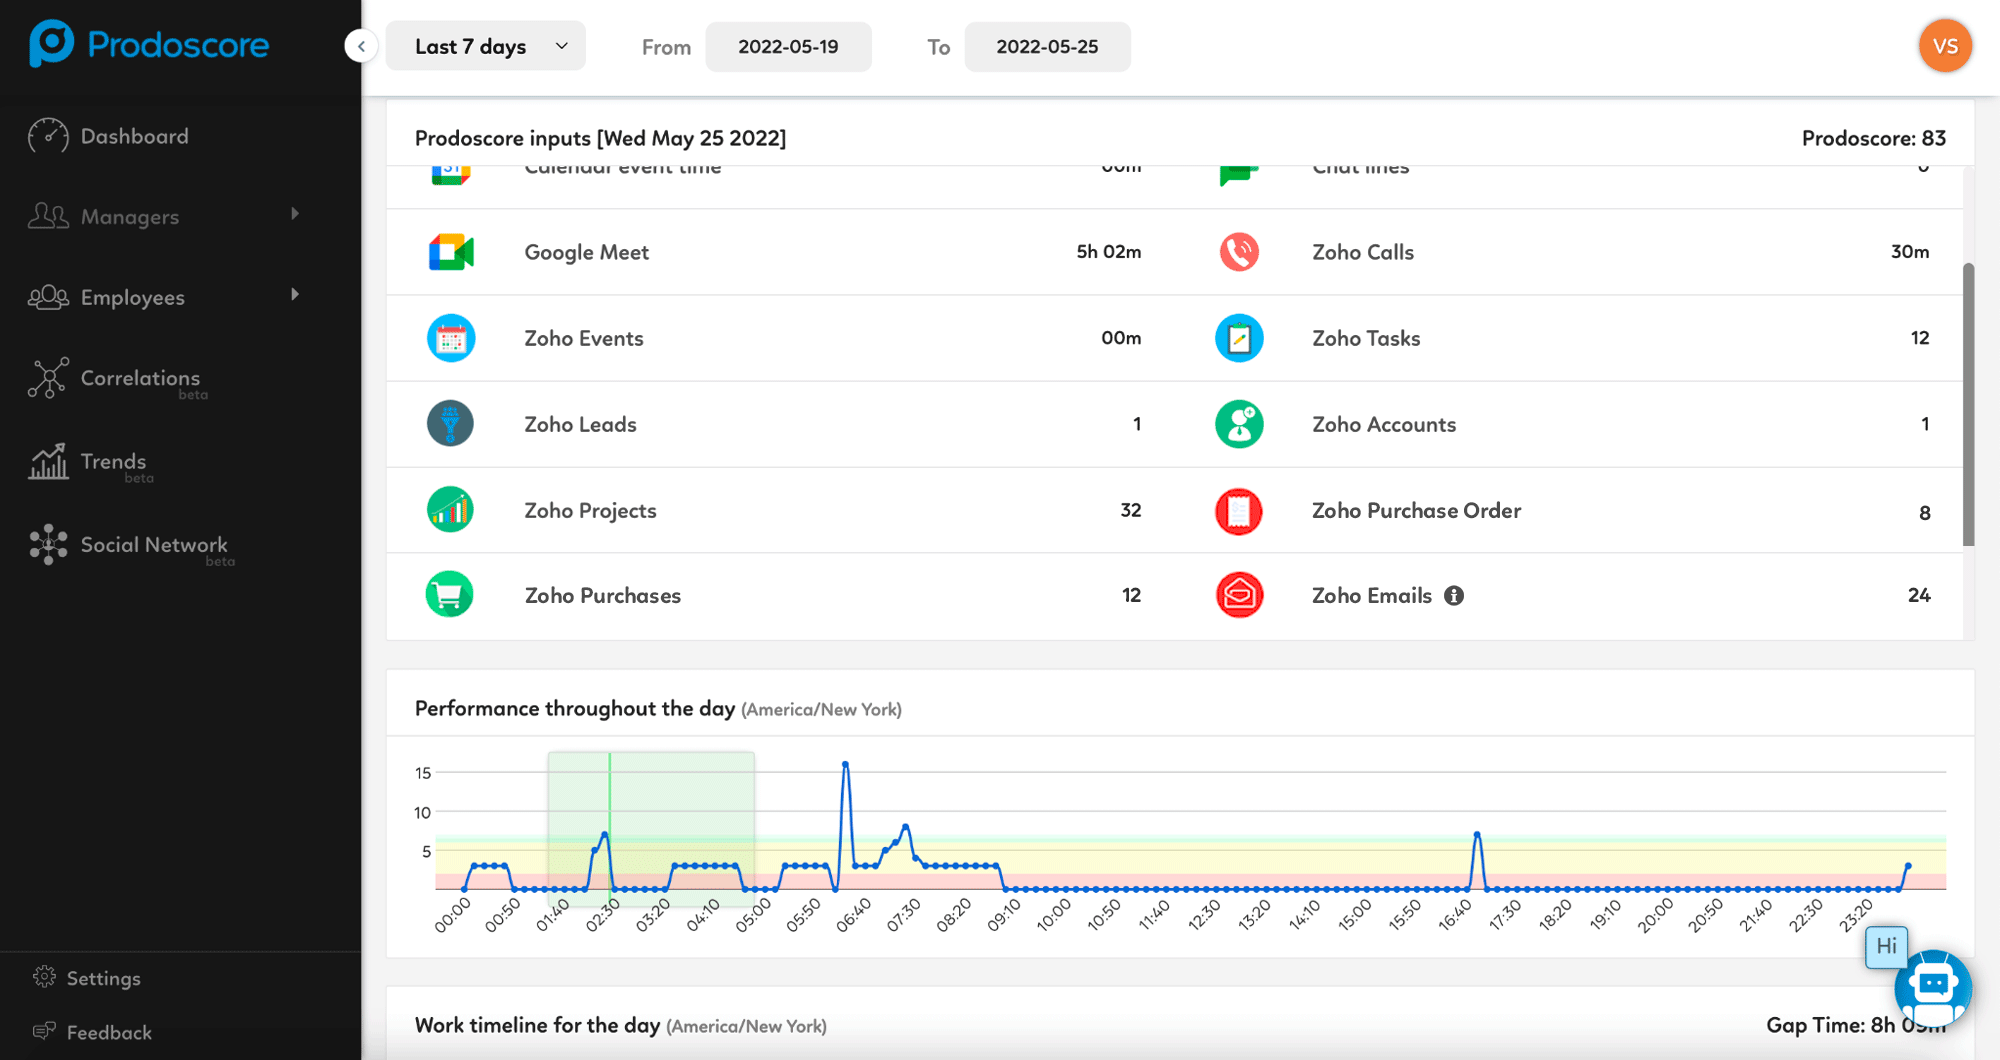Expand the Managers submenu arrow
The width and height of the screenshot is (2000, 1060).
point(295,214)
